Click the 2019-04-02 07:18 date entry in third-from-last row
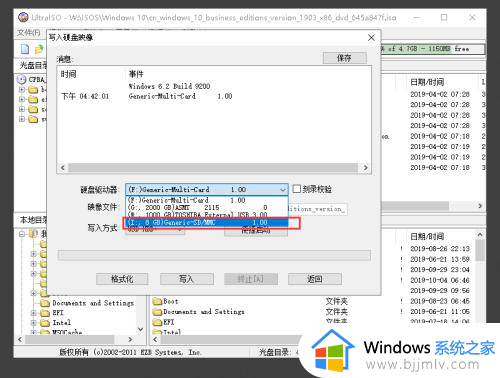 [x=440, y=136]
